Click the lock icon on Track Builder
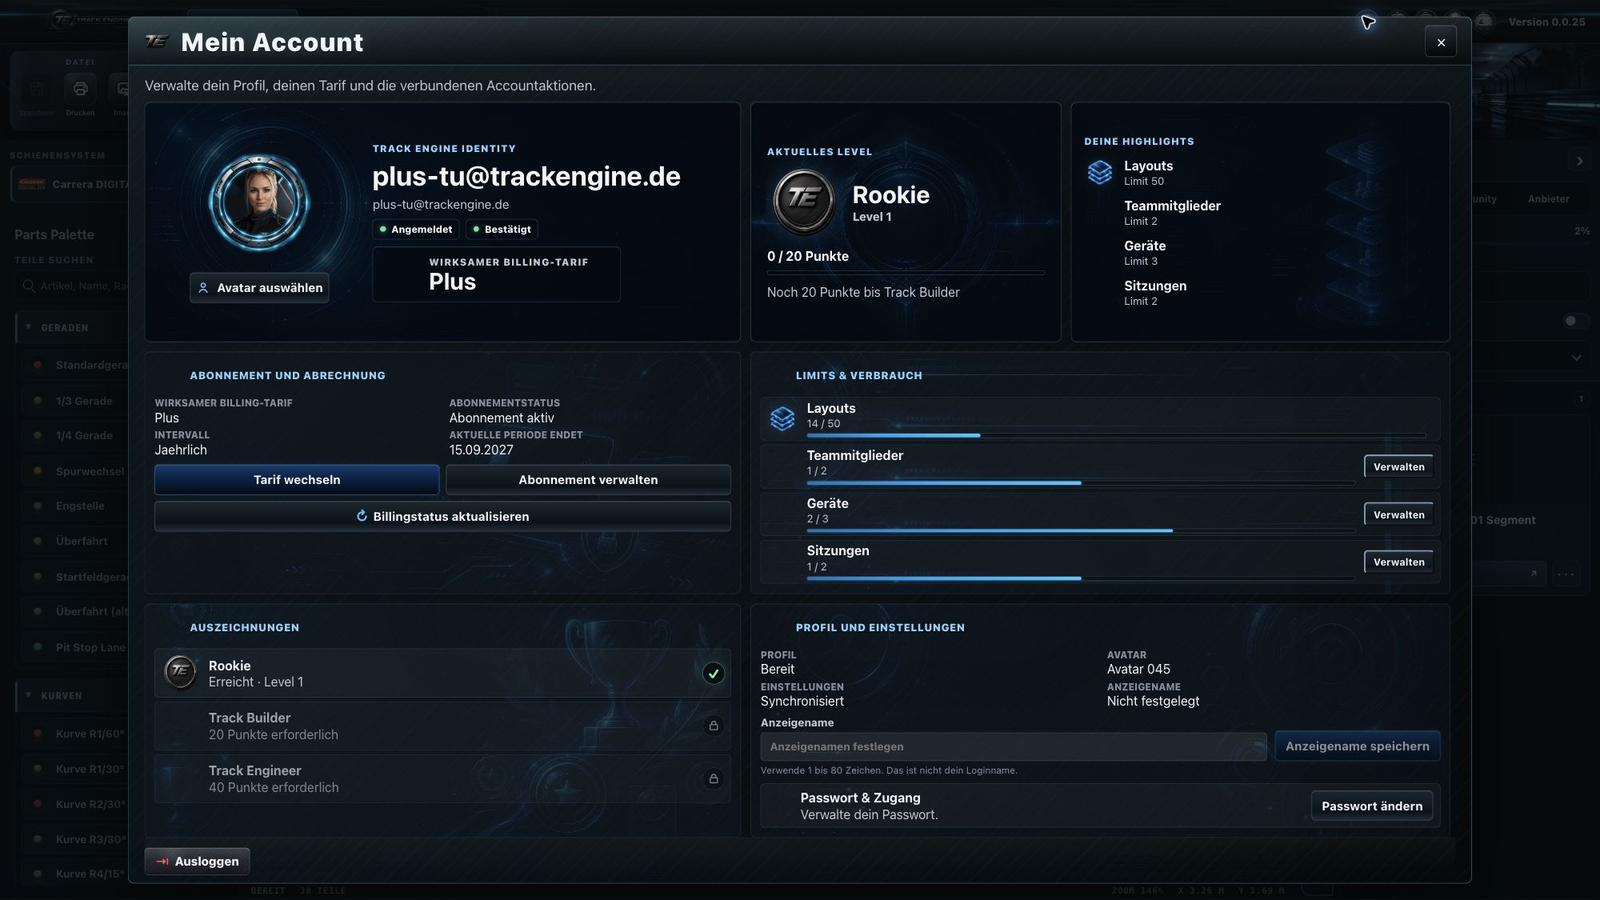This screenshot has height=900, width=1600. pyautogui.click(x=713, y=726)
